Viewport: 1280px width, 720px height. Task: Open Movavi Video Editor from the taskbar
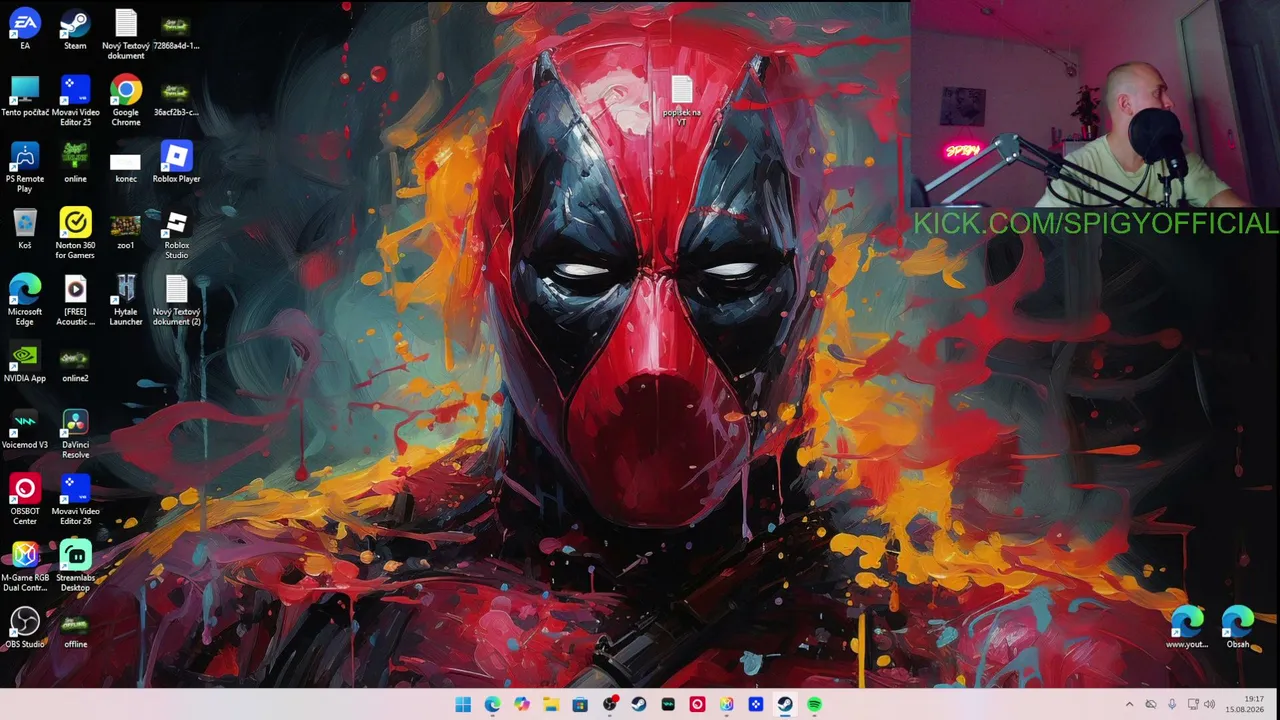tap(756, 705)
